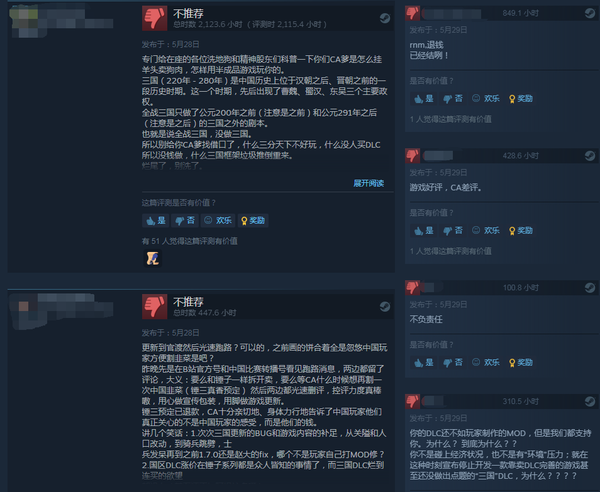Click the Steam icon on the 447.6 hours review
This screenshot has height=492, width=600.
(x=385, y=306)
